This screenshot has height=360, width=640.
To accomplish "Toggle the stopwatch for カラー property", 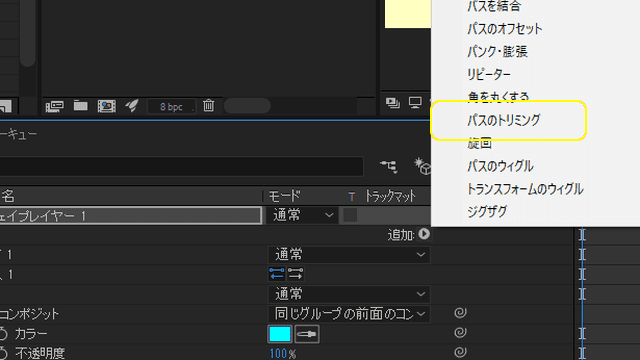I will point(3,334).
